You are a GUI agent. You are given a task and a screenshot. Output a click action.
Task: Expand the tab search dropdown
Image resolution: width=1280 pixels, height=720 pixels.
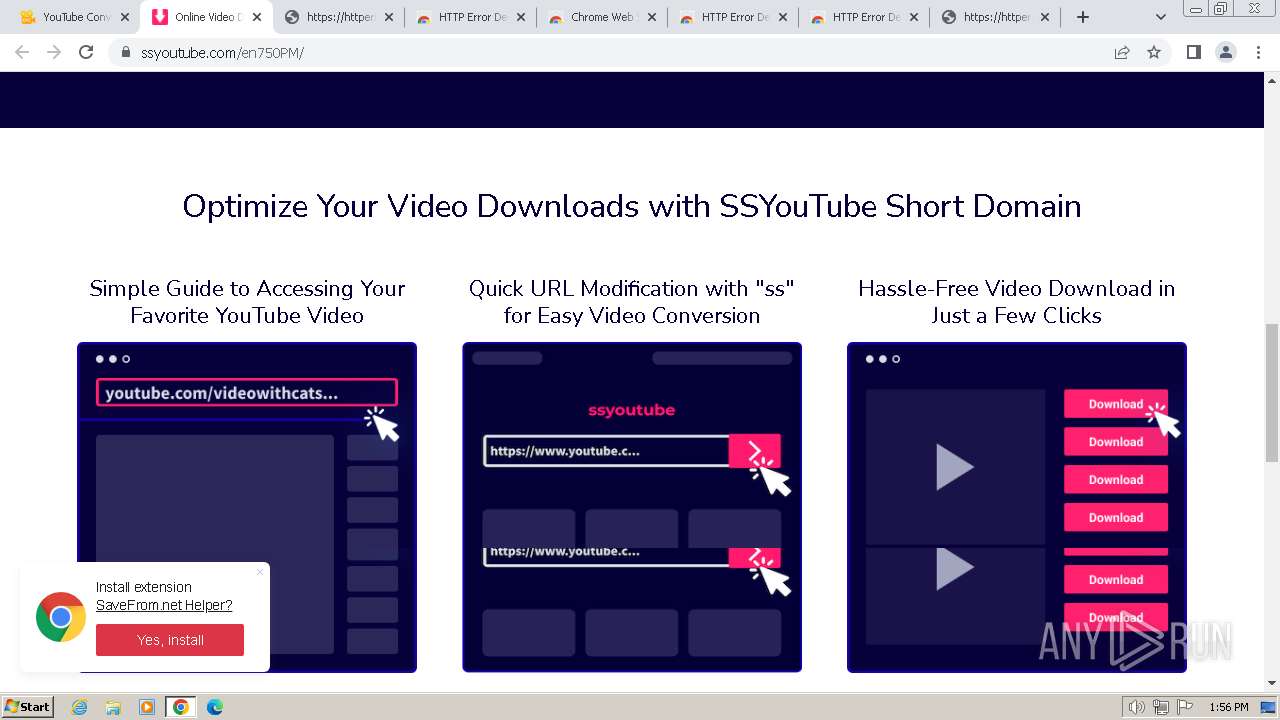[x=1160, y=17]
